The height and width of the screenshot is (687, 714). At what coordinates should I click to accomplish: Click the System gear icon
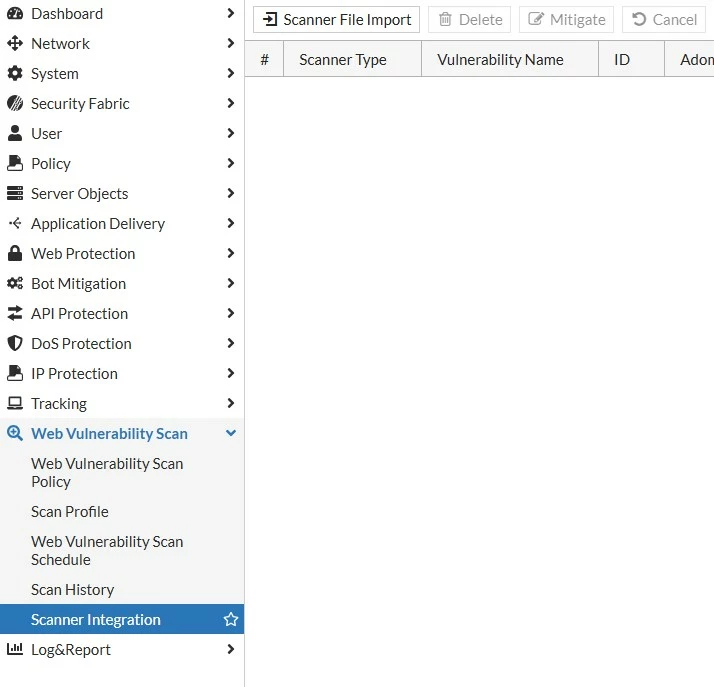click(x=15, y=73)
